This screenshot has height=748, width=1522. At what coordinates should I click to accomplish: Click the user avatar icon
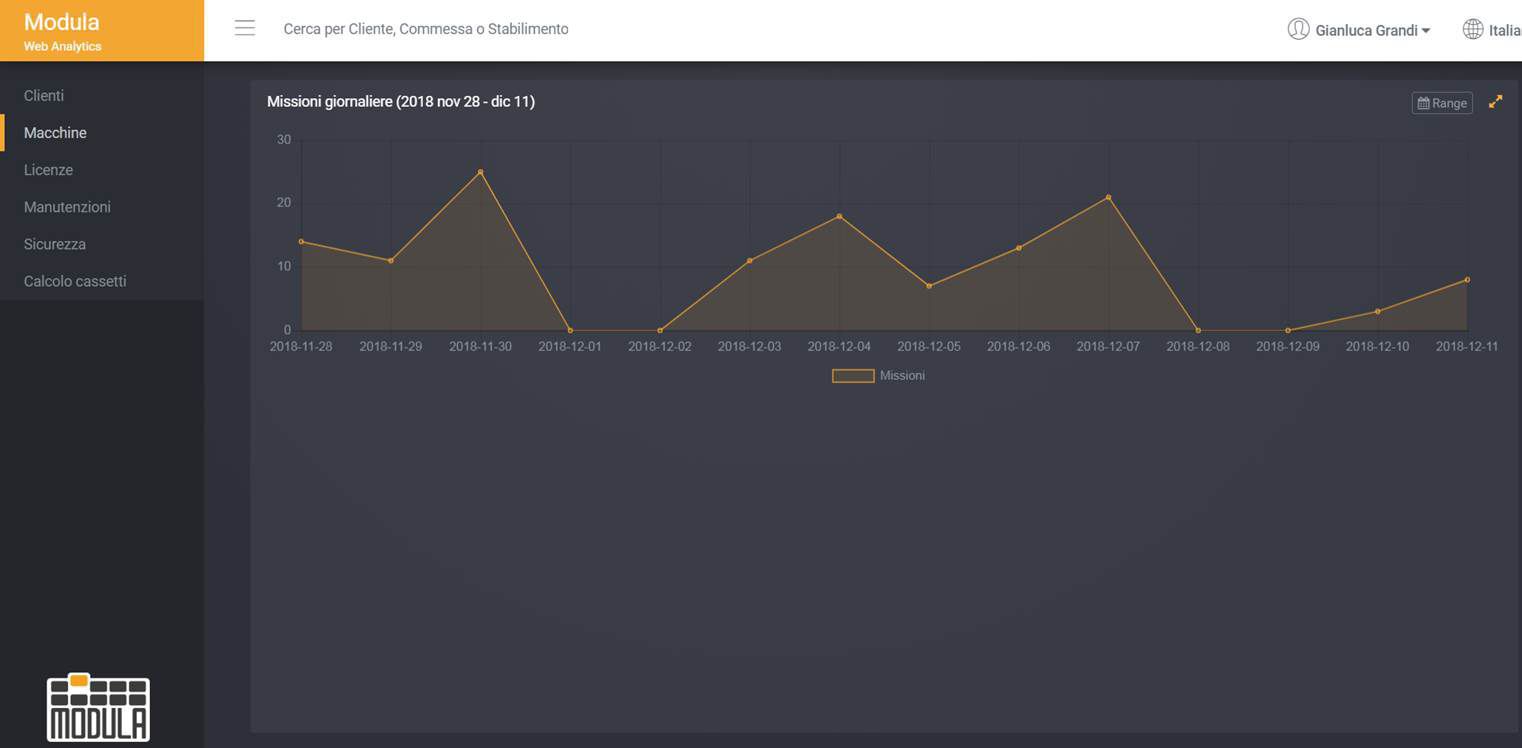[1298, 29]
